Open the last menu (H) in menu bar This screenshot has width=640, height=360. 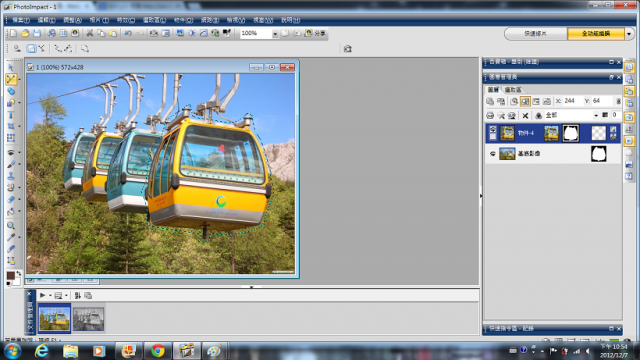(291, 20)
